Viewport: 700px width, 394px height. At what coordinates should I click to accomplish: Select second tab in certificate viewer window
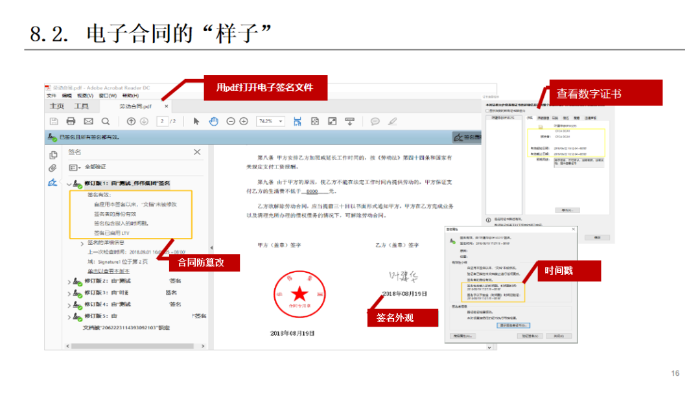coord(543,118)
